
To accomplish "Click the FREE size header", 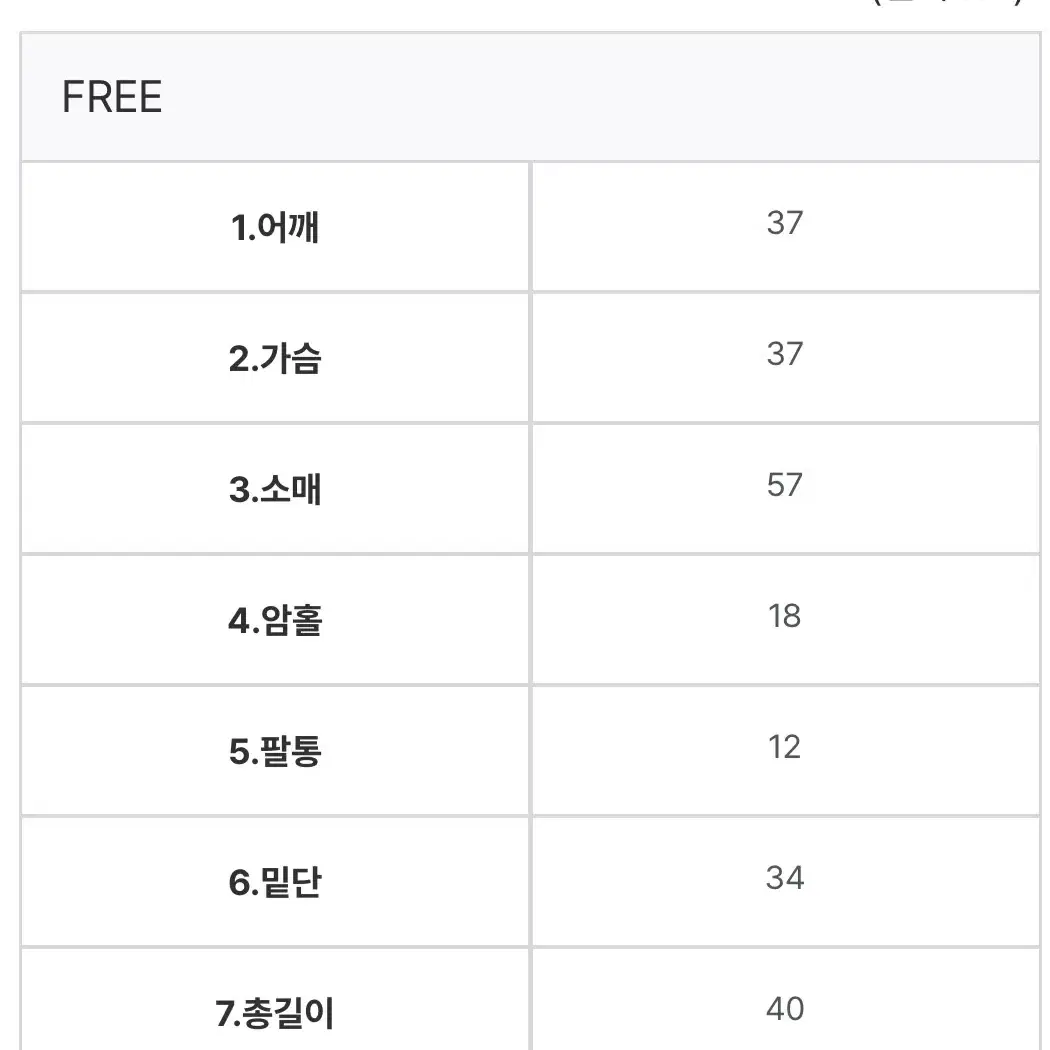I will [x=112, y=97].
